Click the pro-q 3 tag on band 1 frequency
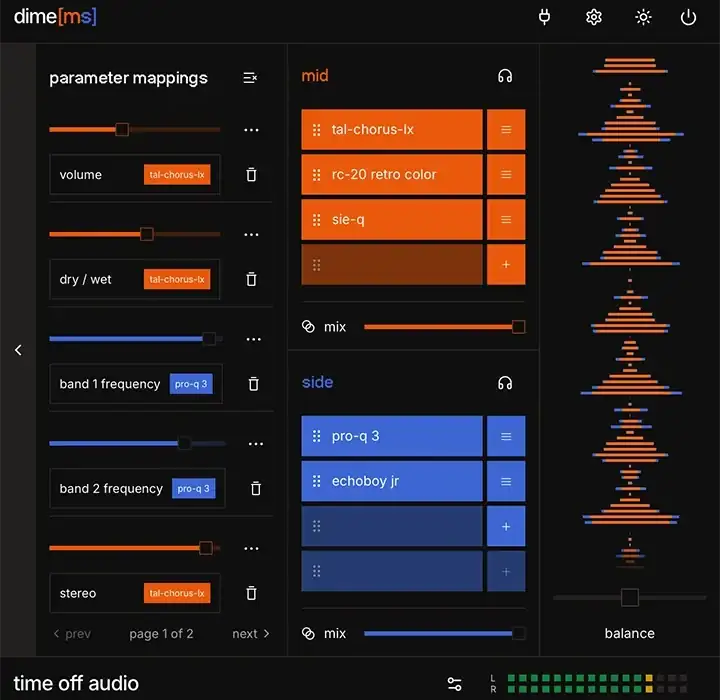The width and height of the screenshot is (720, 700). pyautogui.click(x=191, y=384)
